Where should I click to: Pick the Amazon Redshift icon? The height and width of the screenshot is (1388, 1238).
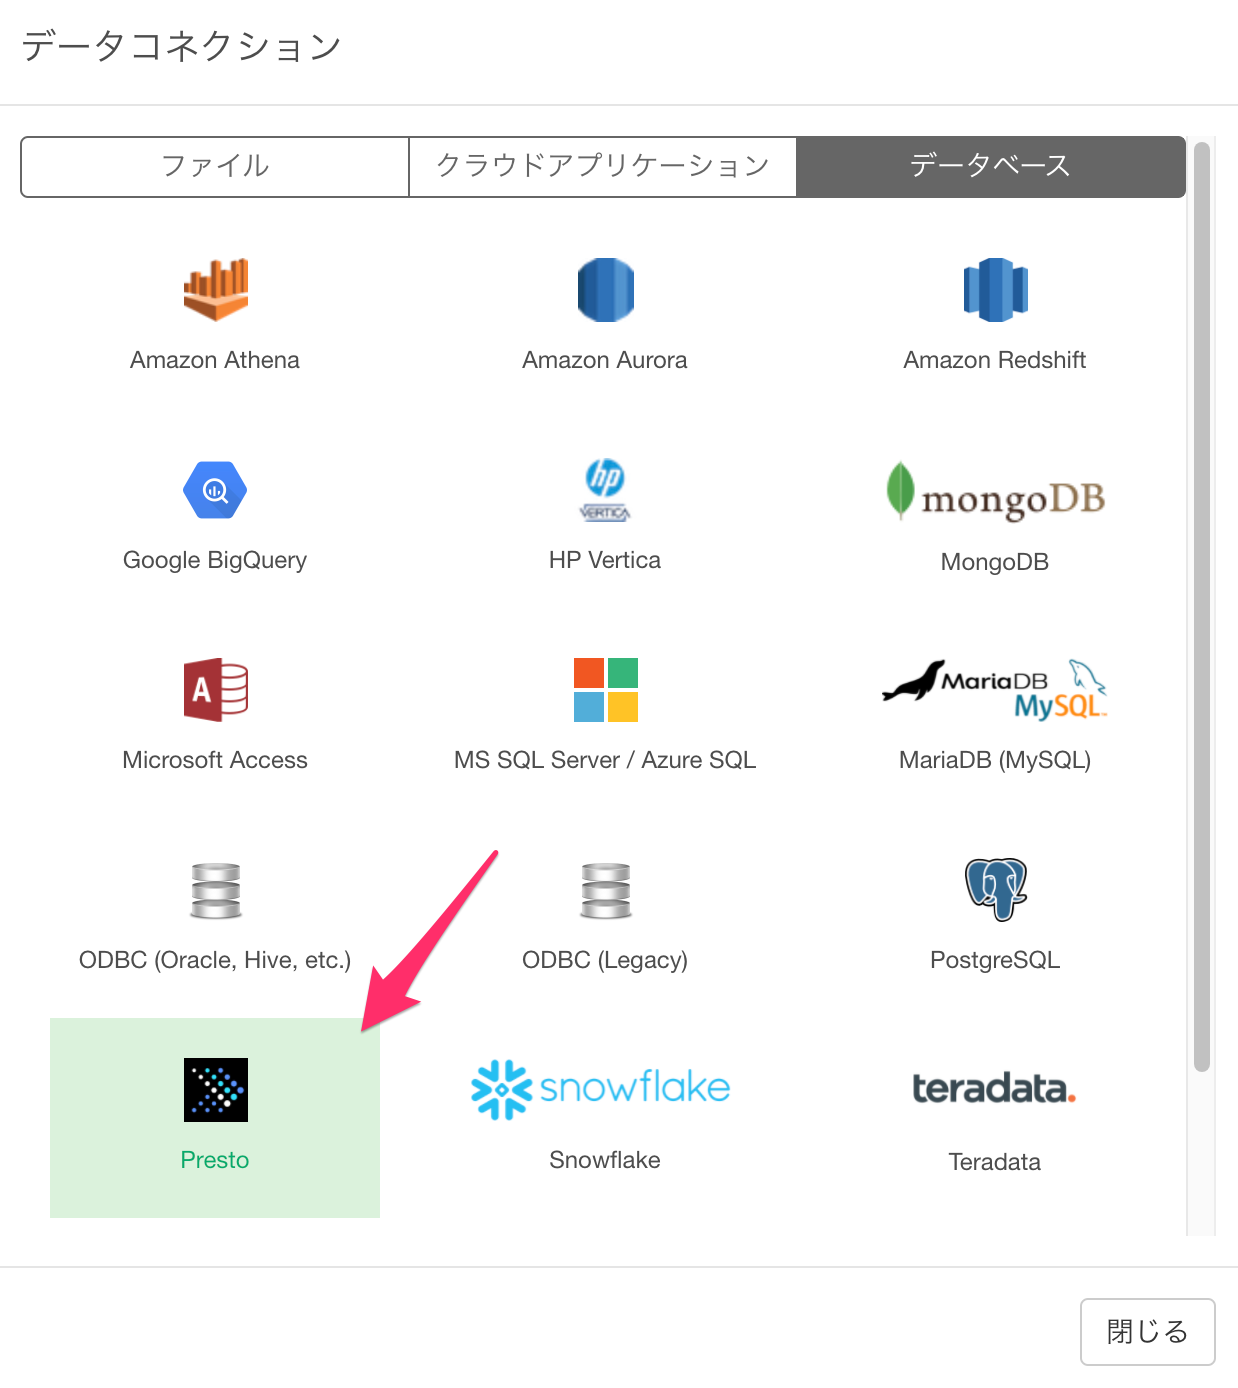point(995,290)
